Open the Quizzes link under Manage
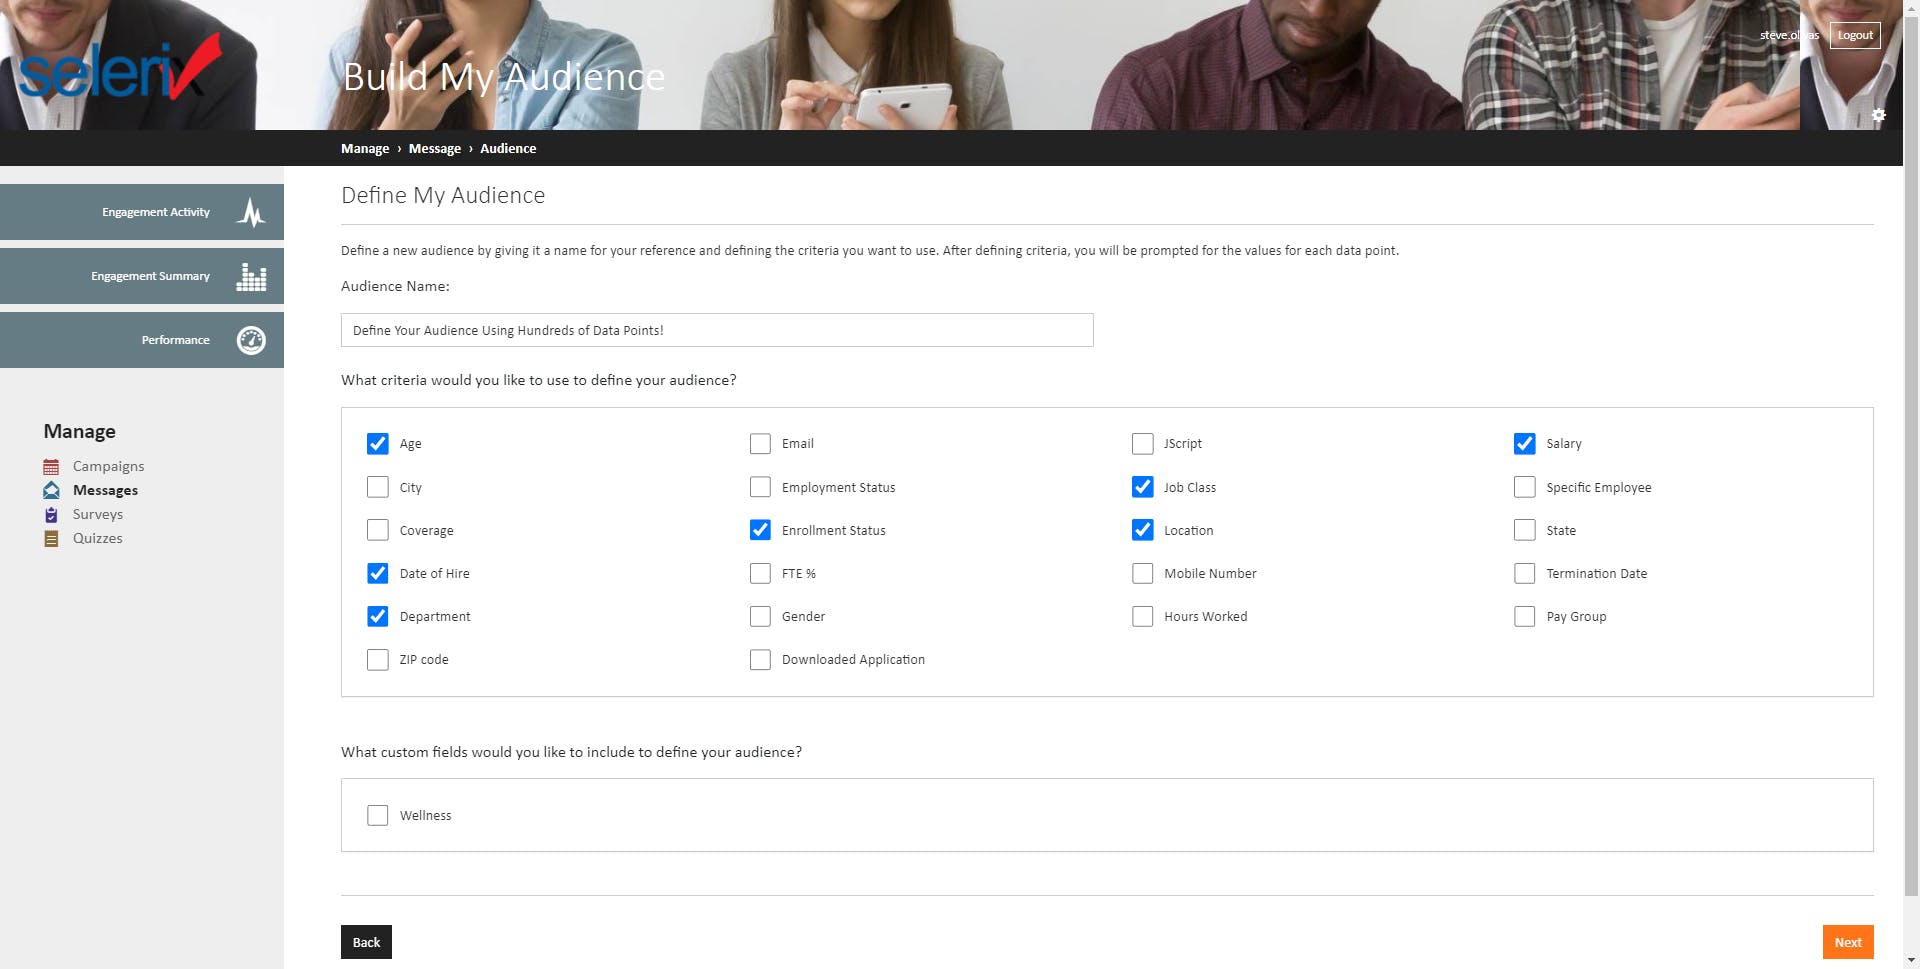Viewport: 1920px width, 969px height. pos(98,538)
